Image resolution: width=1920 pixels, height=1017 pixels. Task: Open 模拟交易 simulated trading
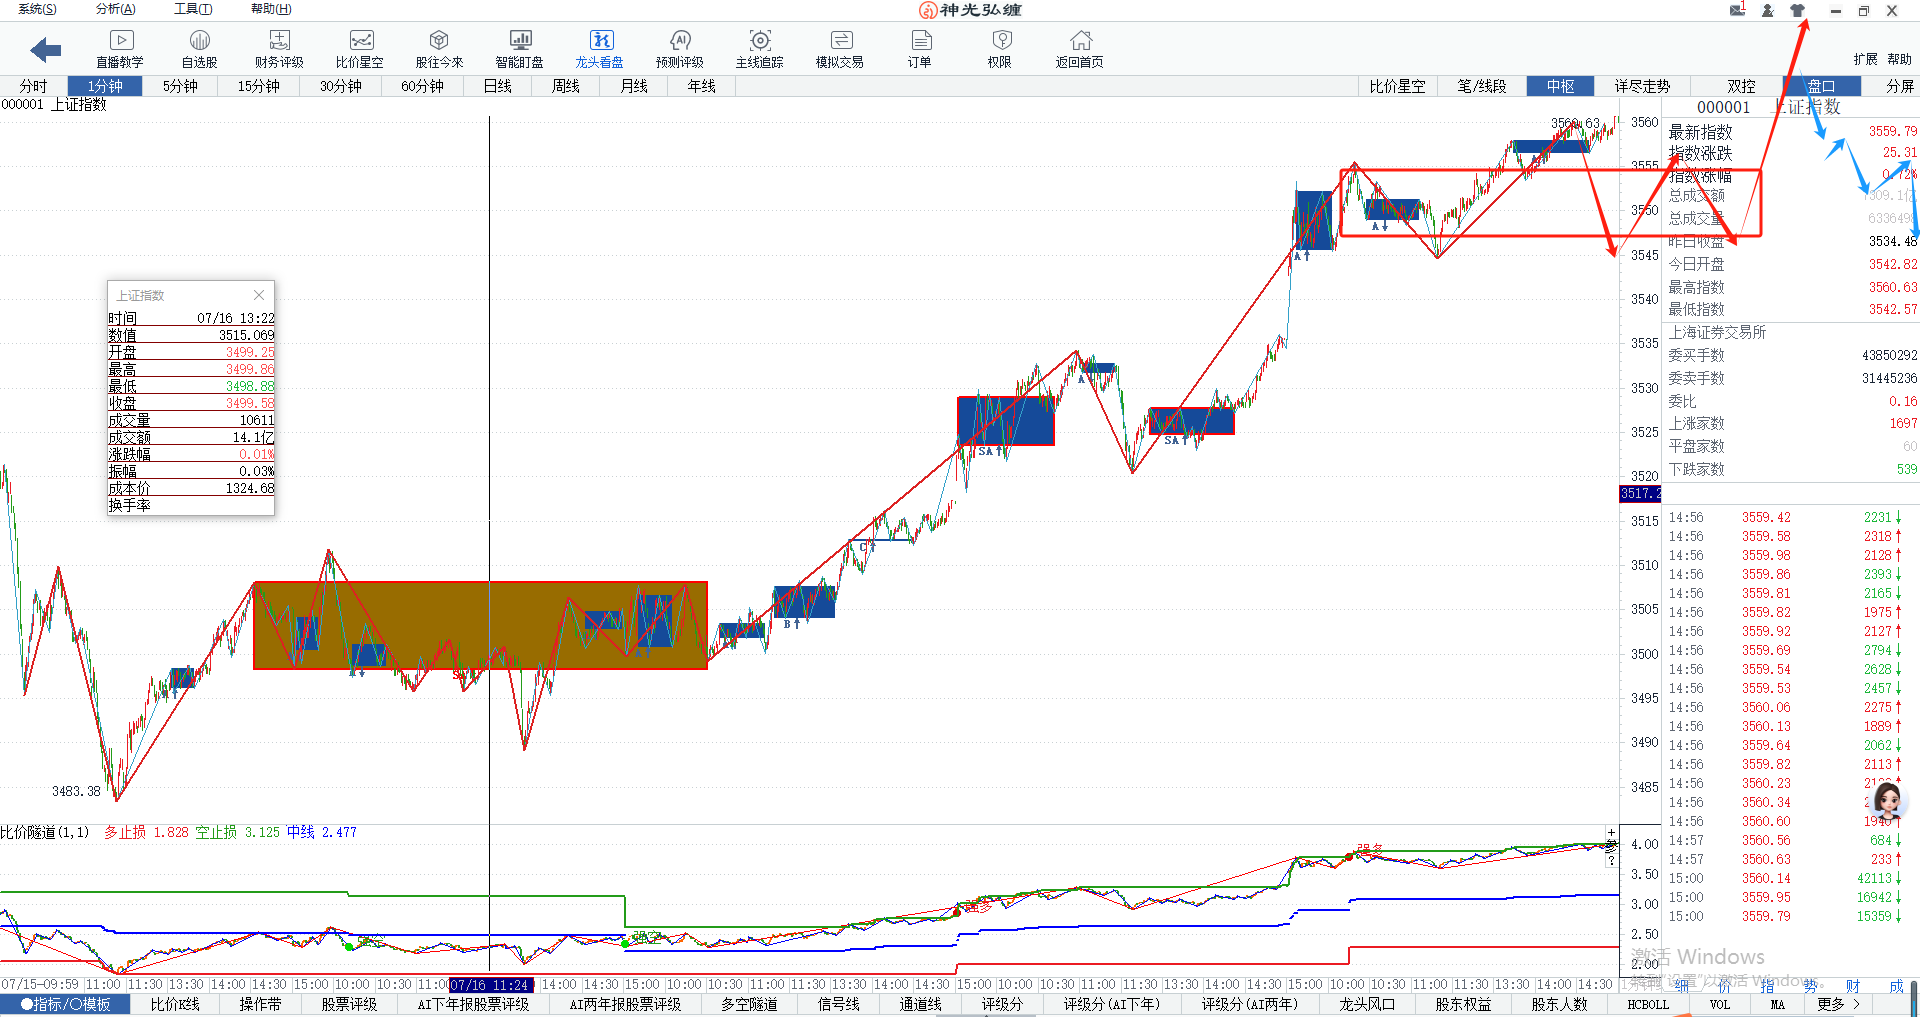[839, 48]
